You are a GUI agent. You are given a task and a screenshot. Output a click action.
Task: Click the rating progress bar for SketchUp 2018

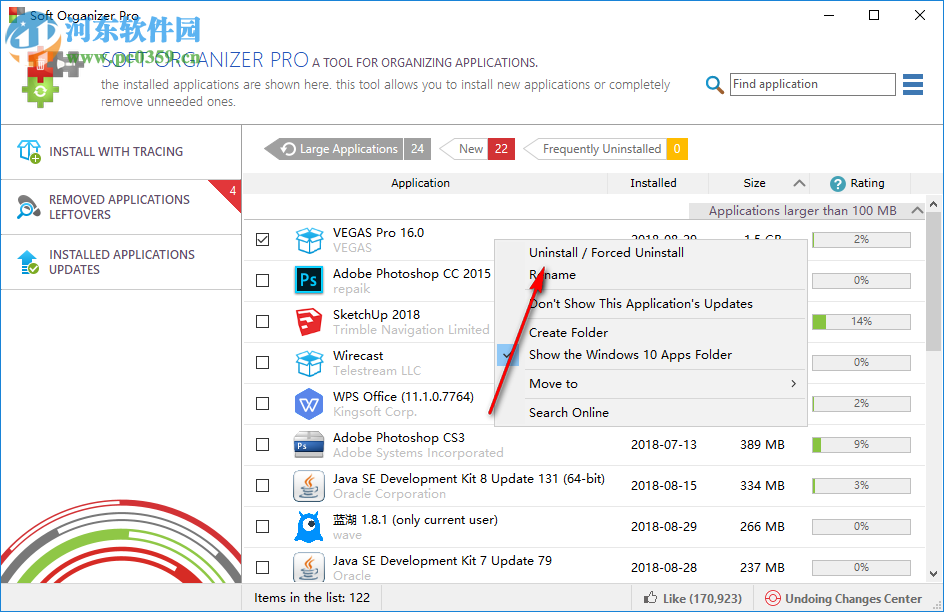[860, 321]
